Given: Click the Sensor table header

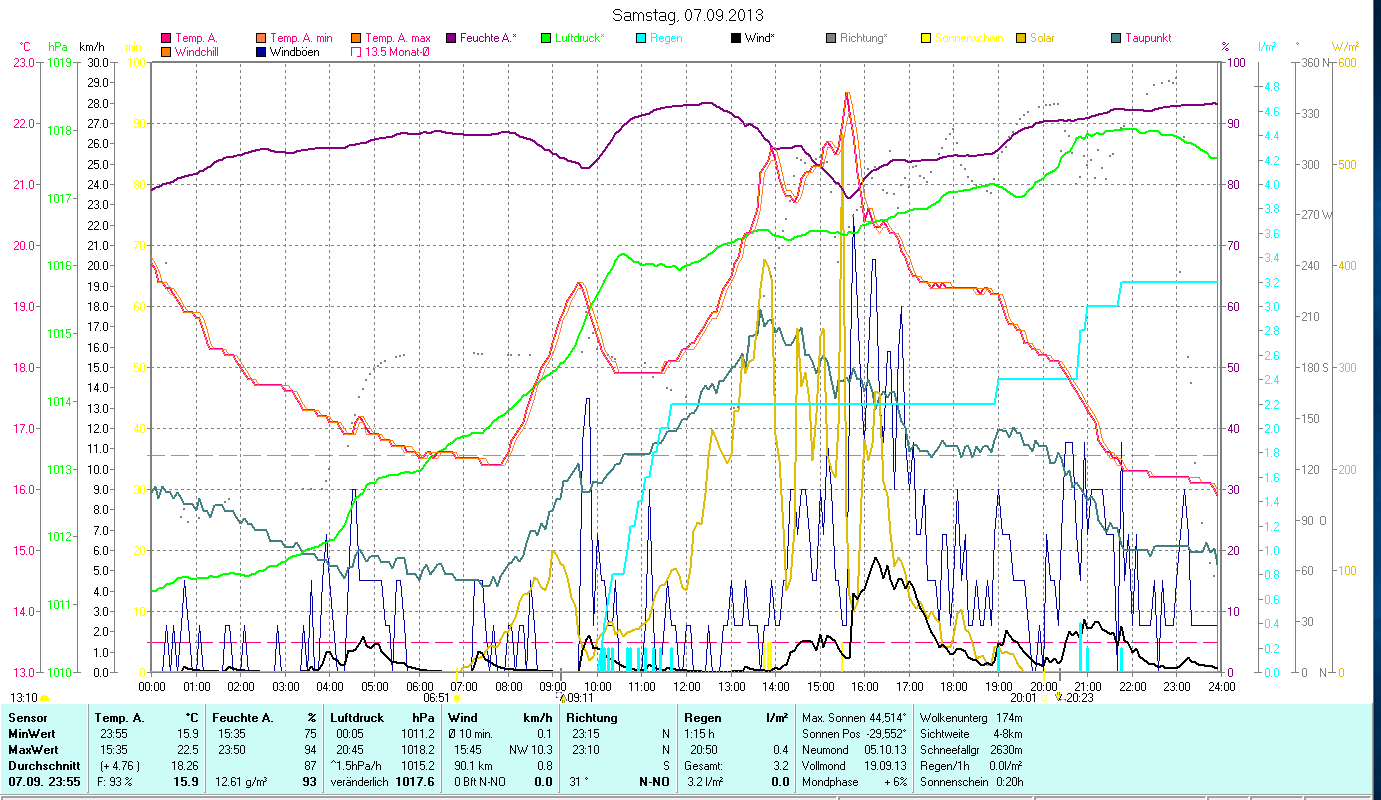Looking at the screenshot, I should (26, 718).
